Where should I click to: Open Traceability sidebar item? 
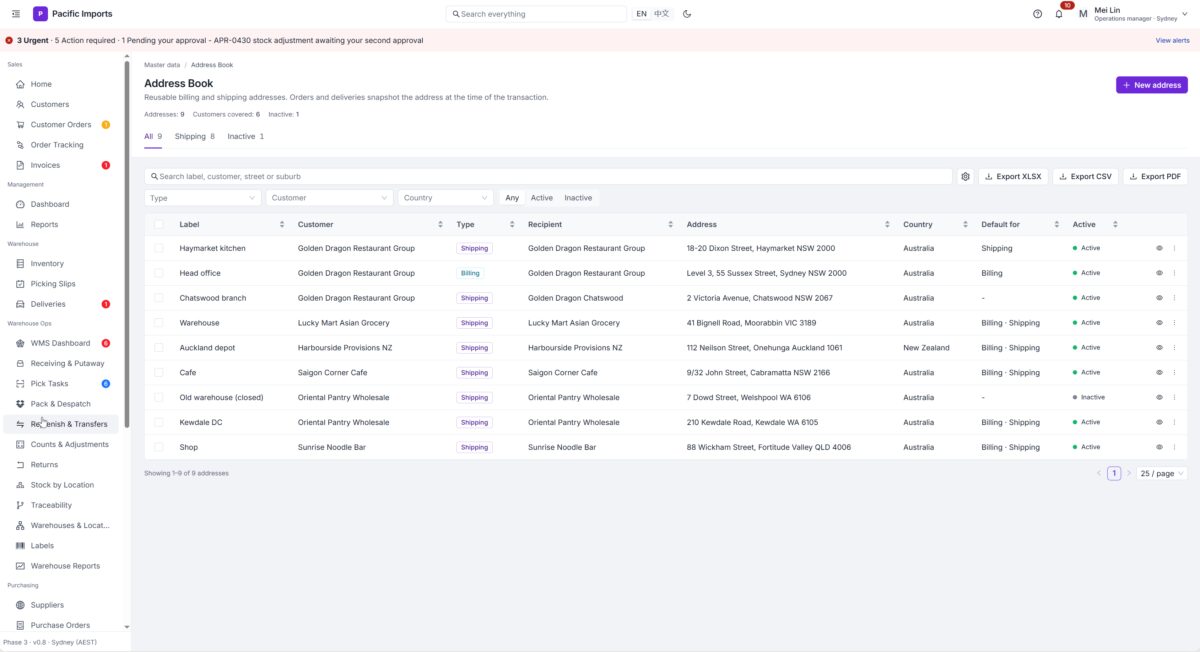pos(62,505)
